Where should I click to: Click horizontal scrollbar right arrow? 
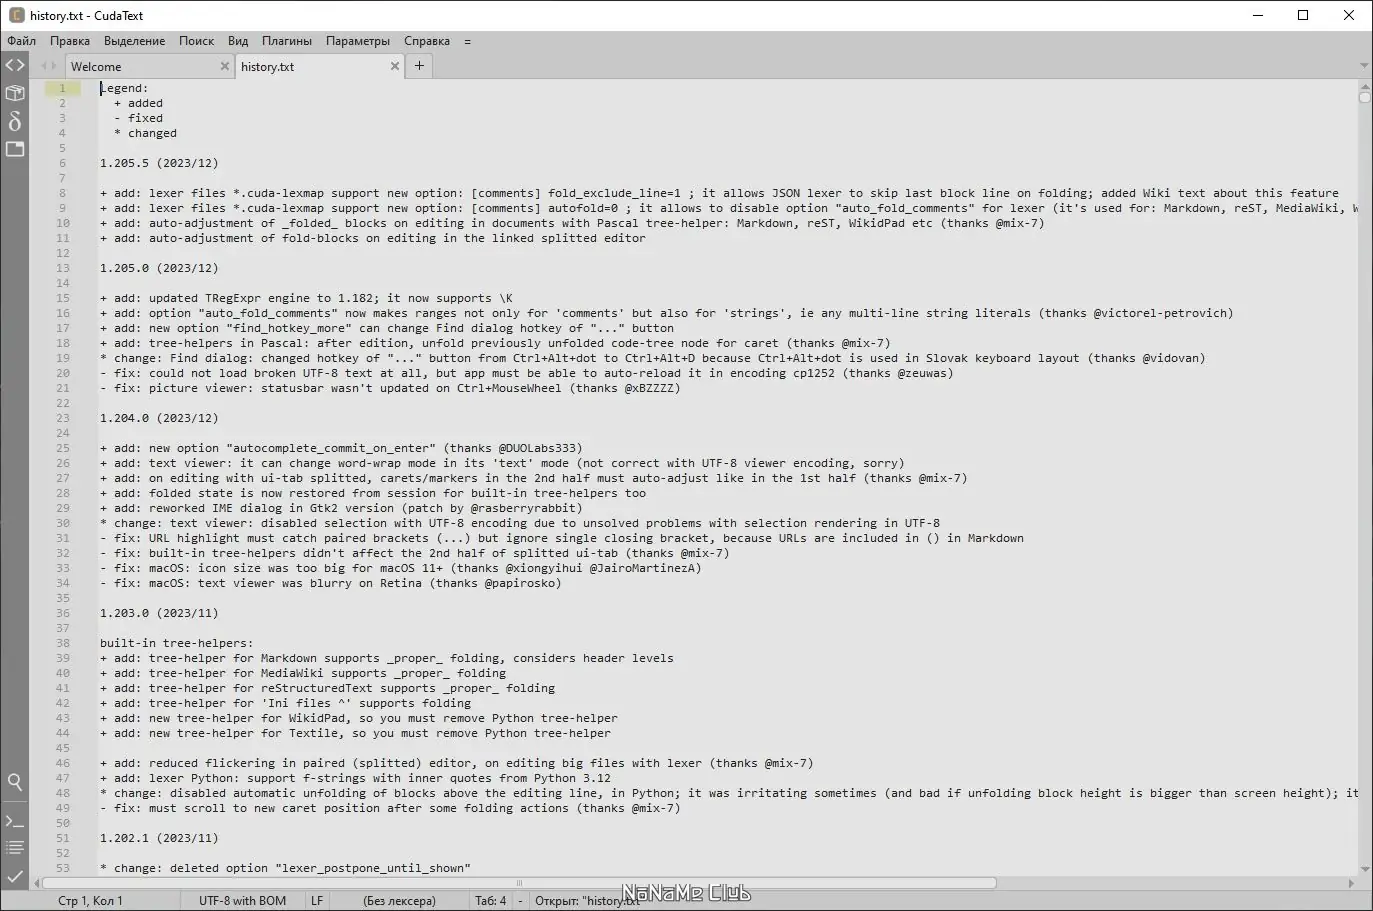[x=1351, y=883]
